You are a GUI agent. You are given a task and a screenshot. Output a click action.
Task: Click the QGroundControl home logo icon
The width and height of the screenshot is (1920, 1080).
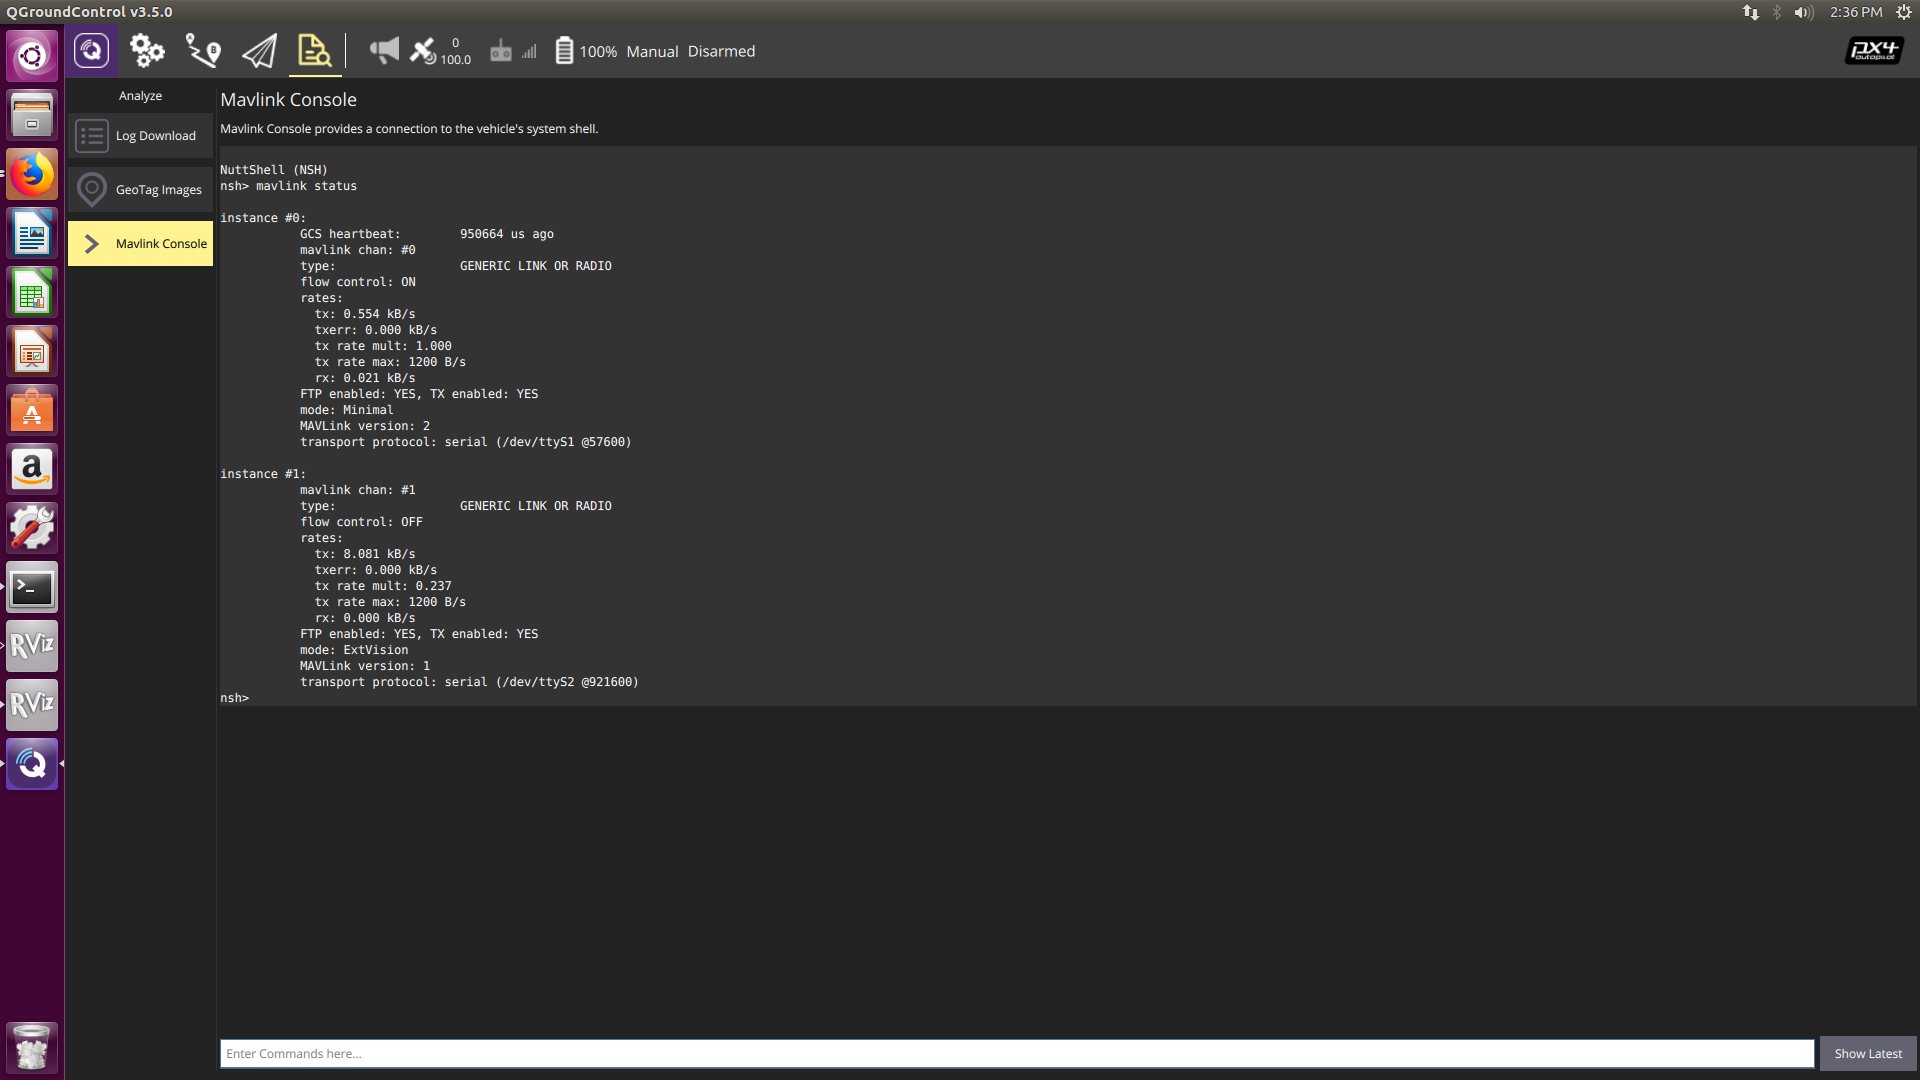pos(91,51)
